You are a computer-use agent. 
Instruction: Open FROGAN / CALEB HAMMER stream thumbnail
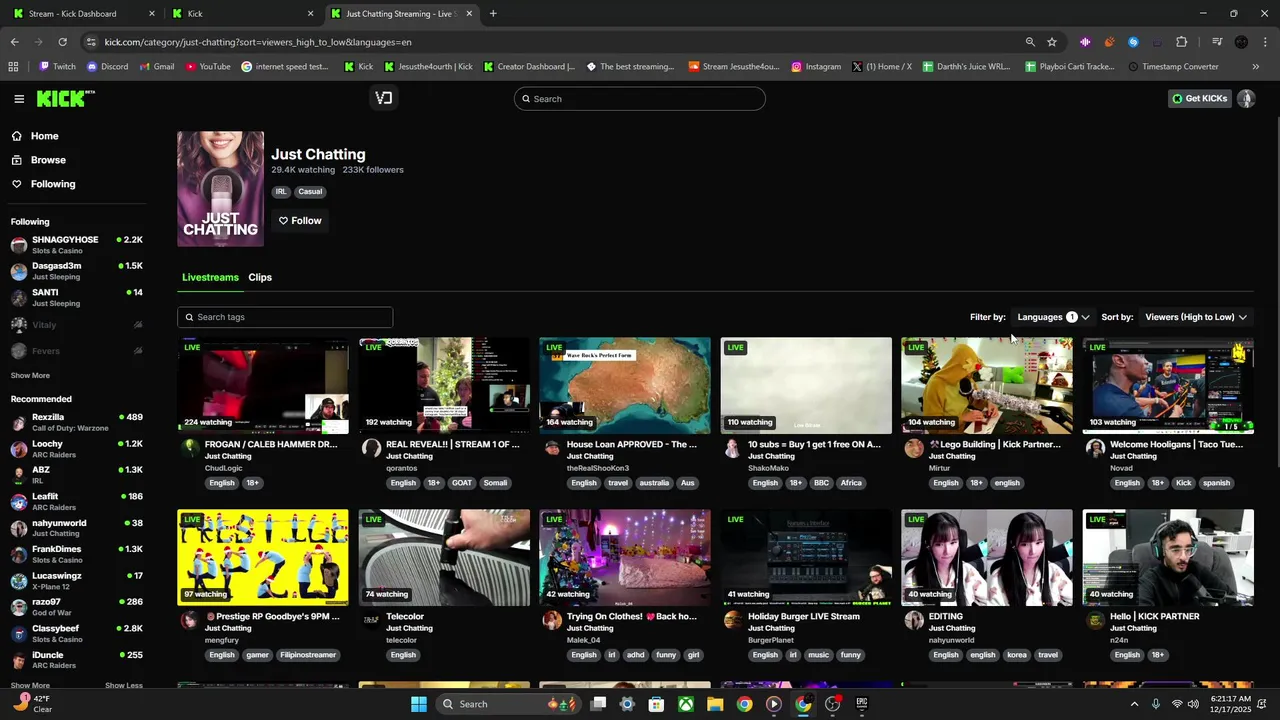263,385
